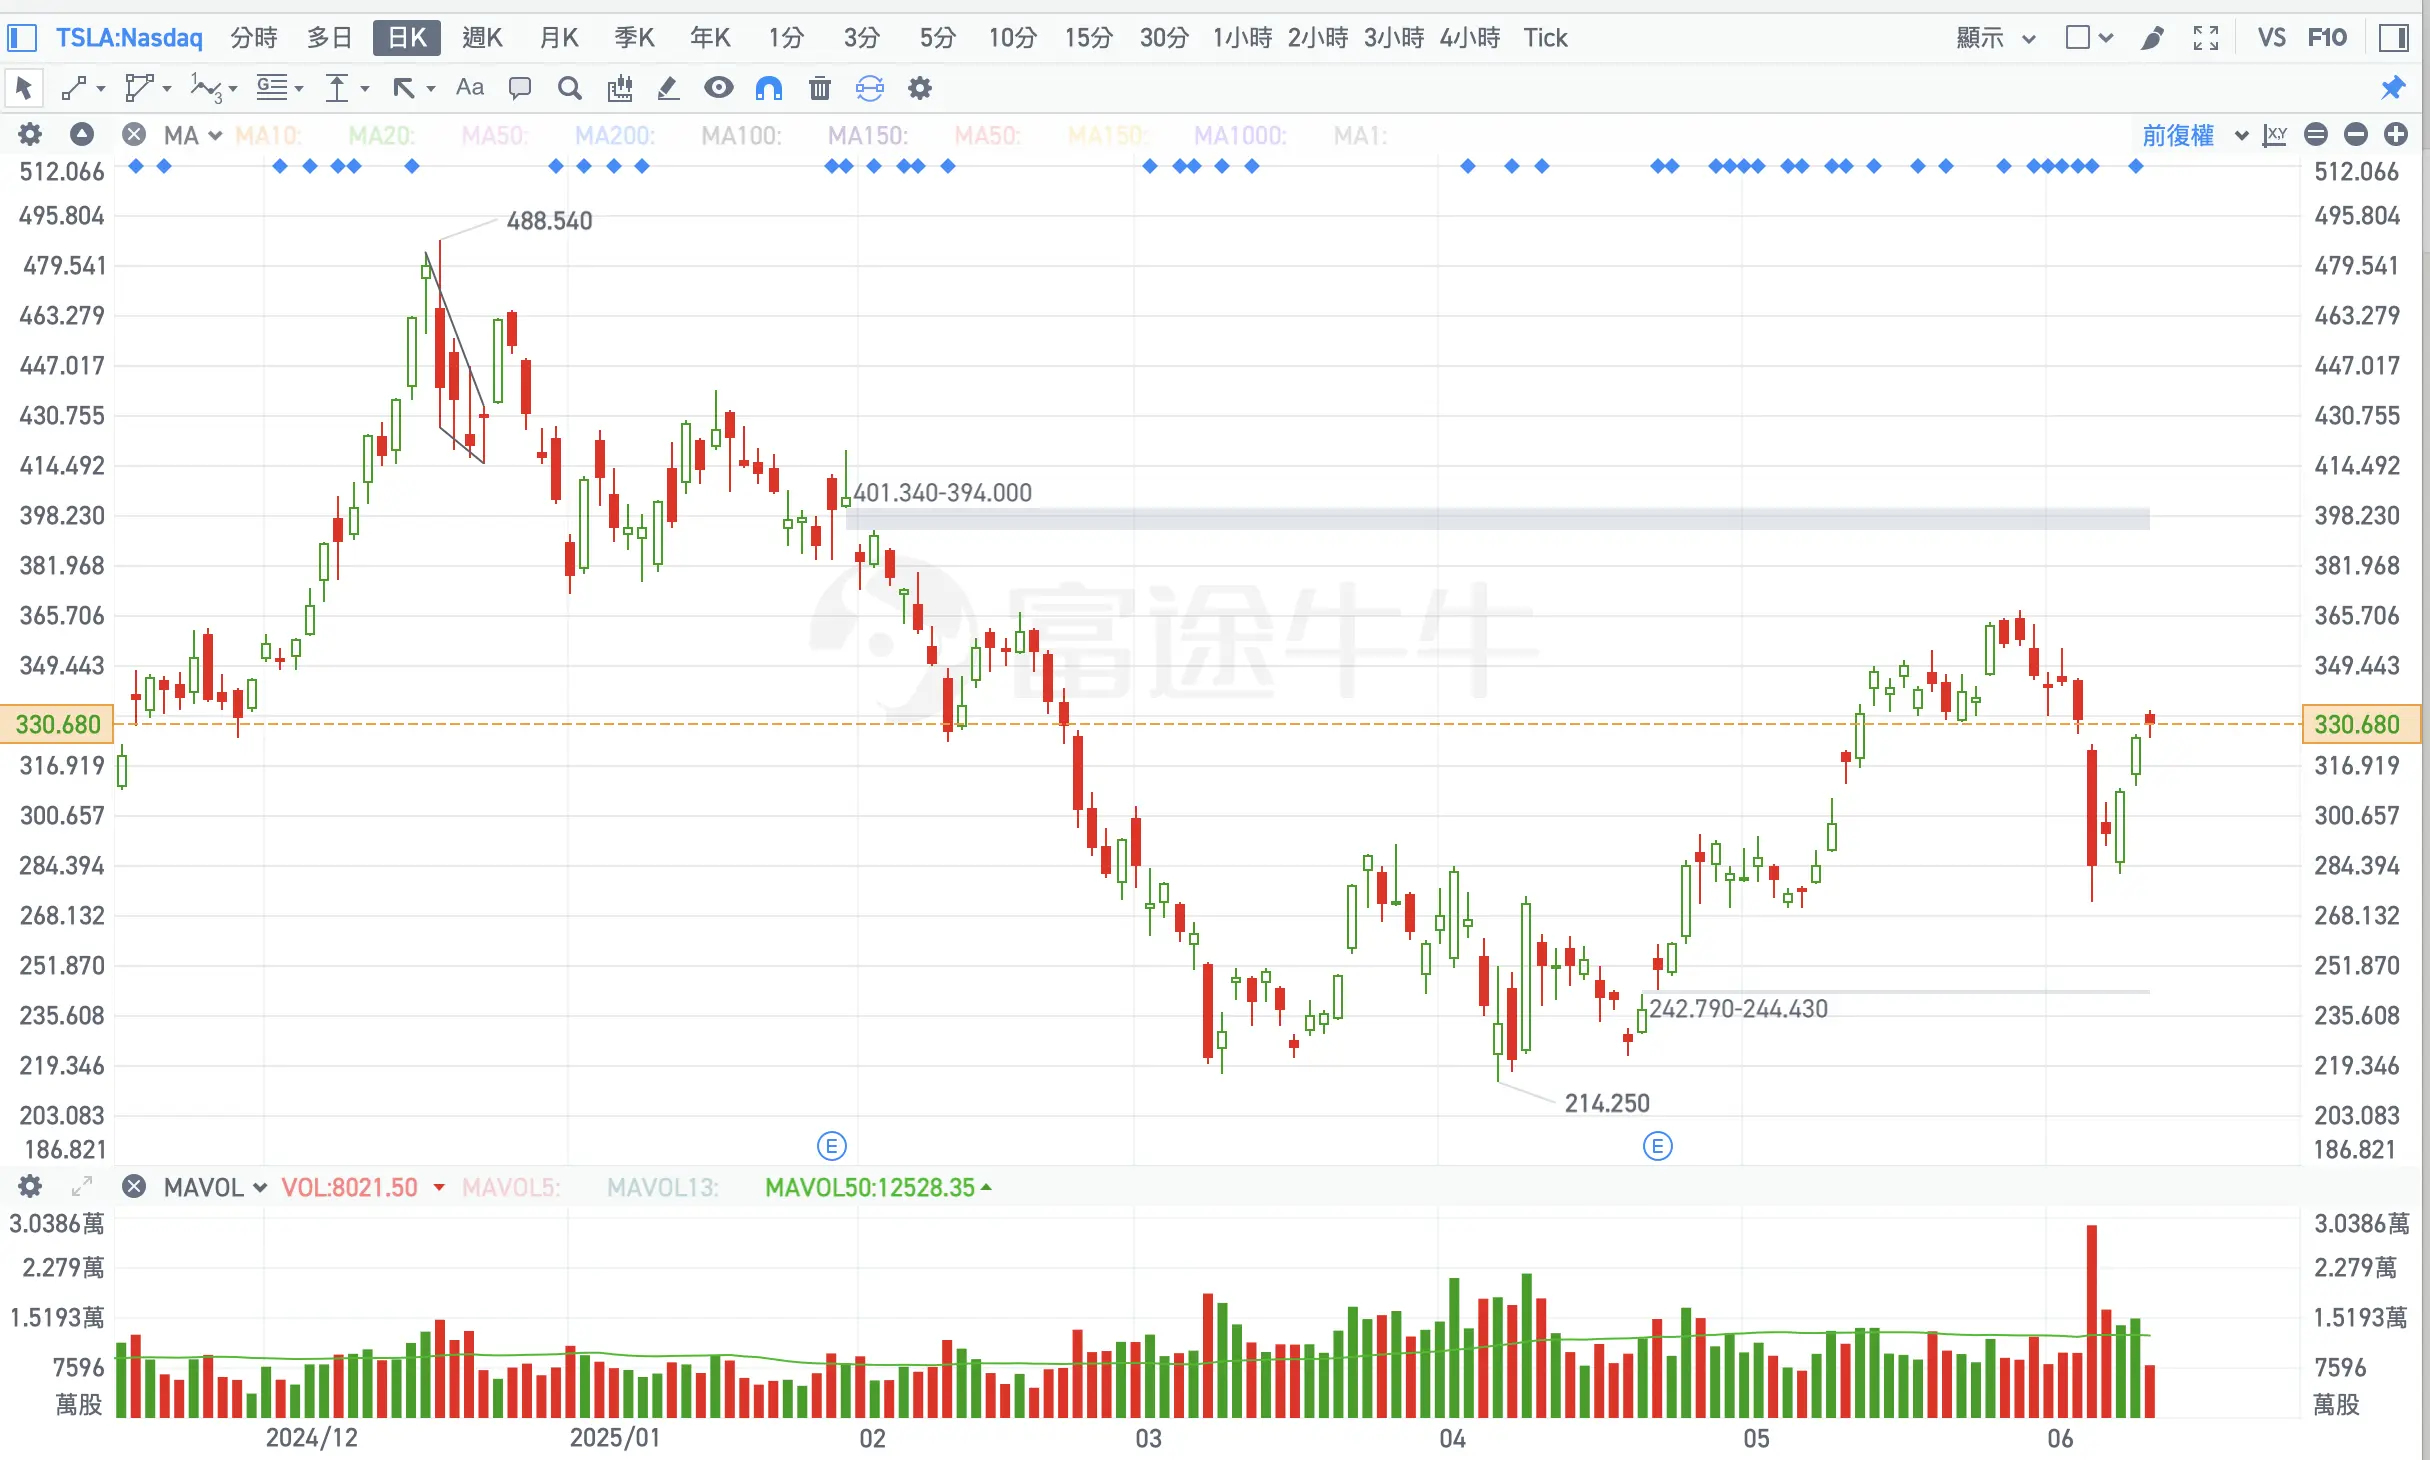Viewport: 2430px width, 1460px height.
Task: Select the Tick chart view
Action: 1545,38
